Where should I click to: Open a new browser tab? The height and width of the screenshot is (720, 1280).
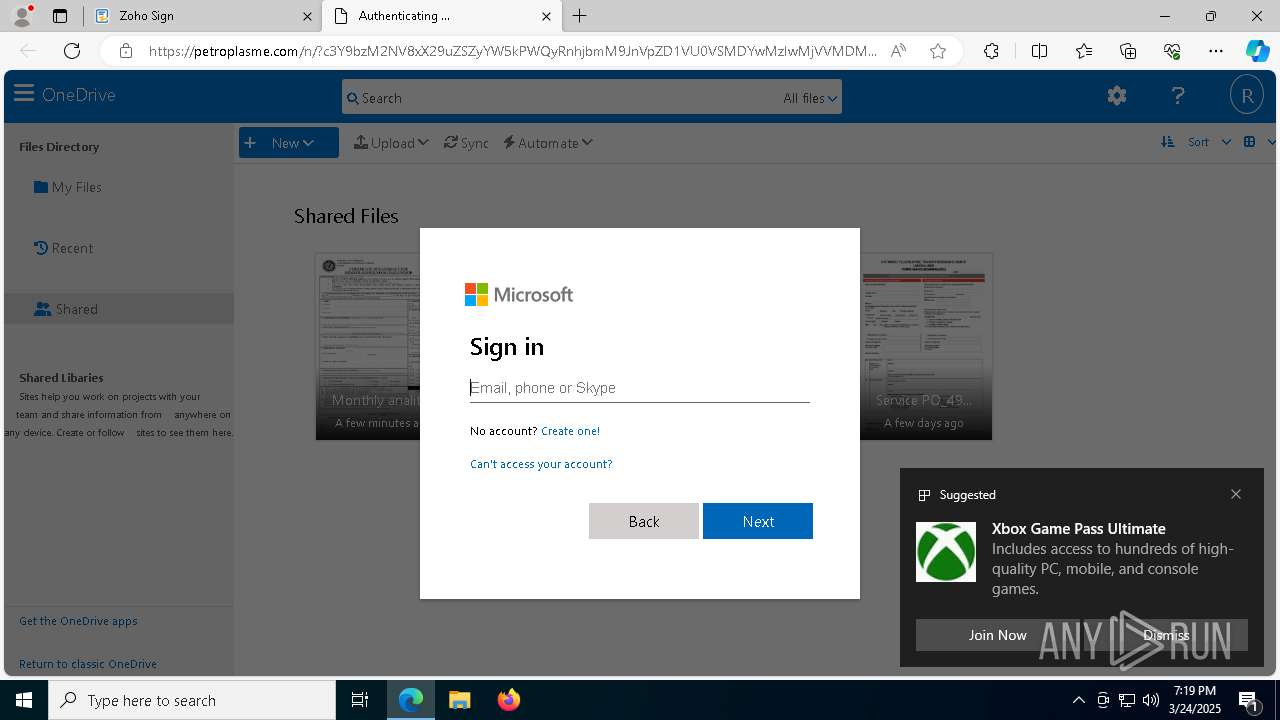(580, 16)
